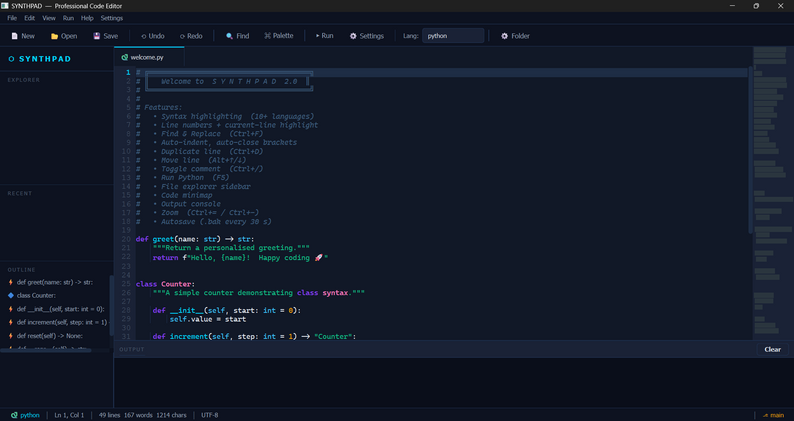Click the python language indicator in status bar

coord(25,415)
